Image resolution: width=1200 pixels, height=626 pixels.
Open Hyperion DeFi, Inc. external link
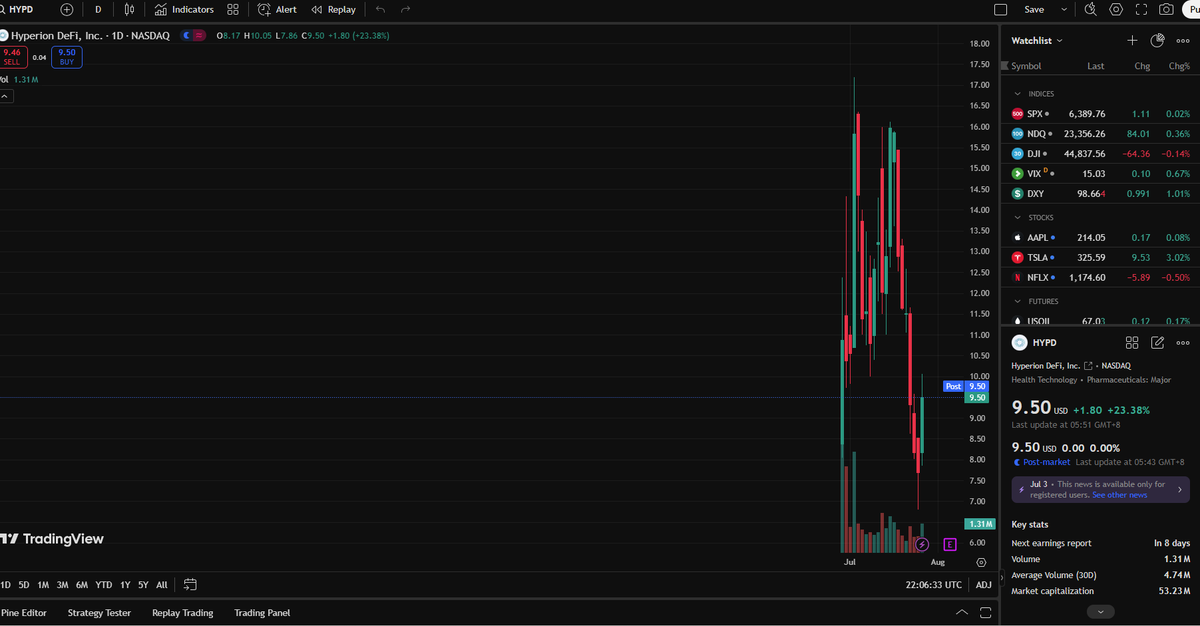pyautogui.click(x=1088, y=366)
